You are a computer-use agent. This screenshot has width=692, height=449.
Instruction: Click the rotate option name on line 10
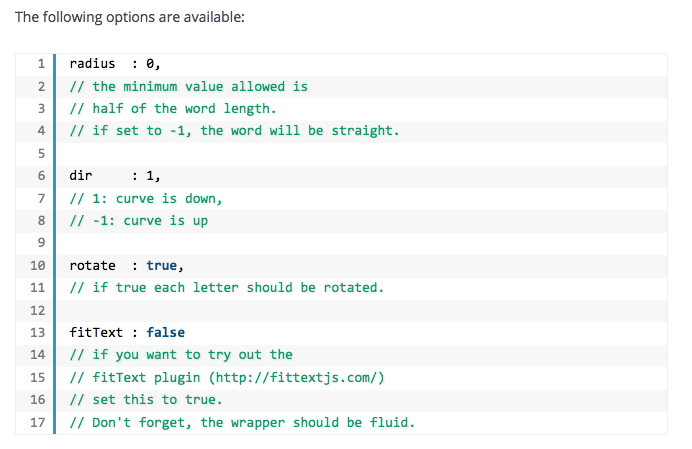pyautogui.click(x=92, y=265)
